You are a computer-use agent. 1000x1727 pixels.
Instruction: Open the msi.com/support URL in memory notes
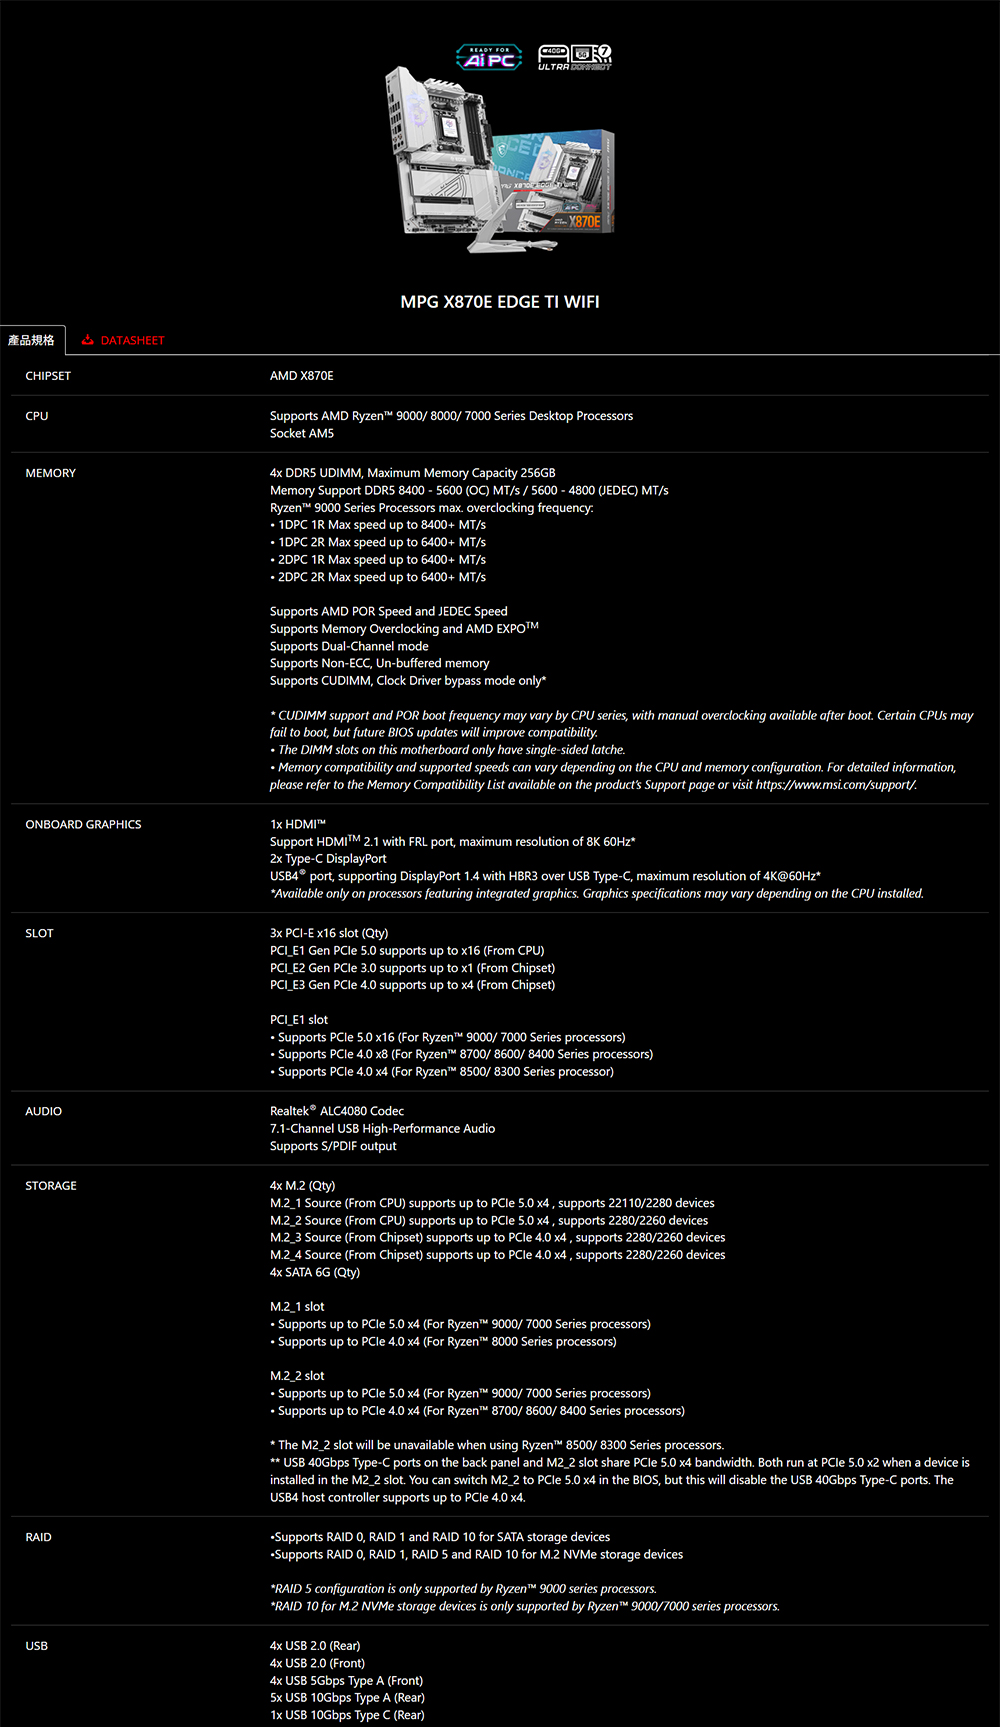click(x=835, y=785)
